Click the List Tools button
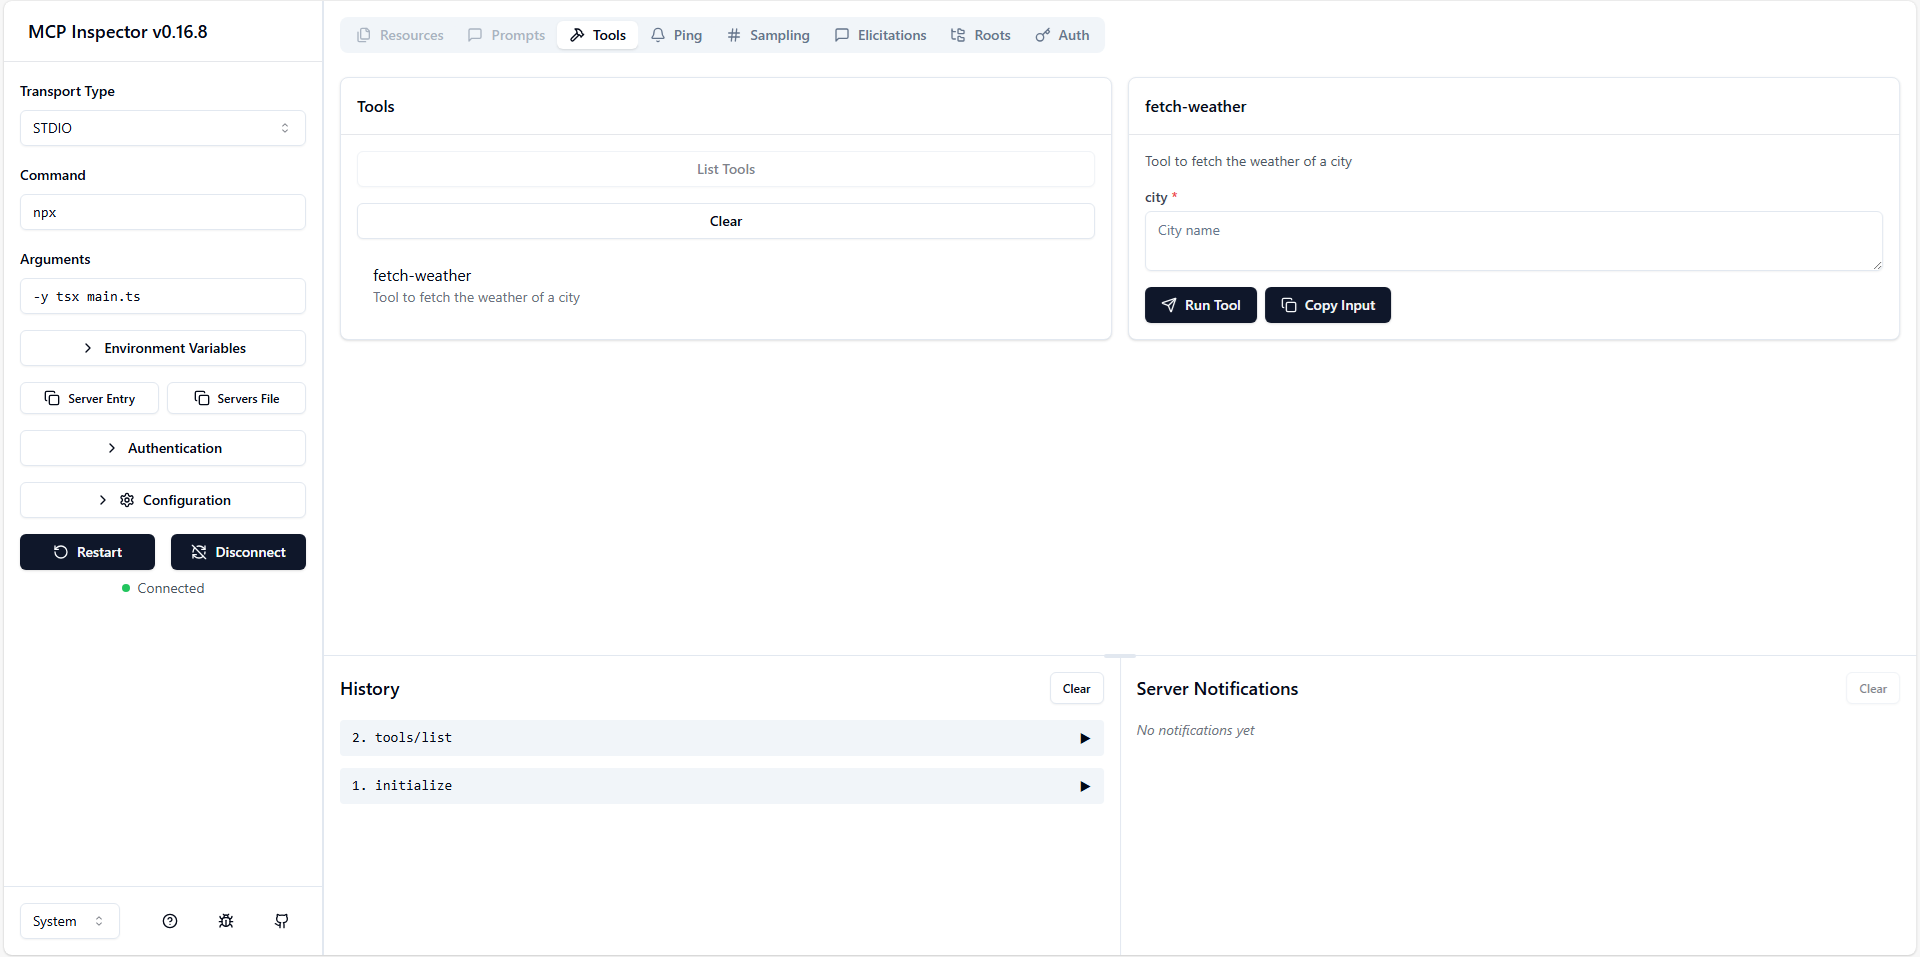The width and height of the screenshot is (1920, 957). pos(726,169)
